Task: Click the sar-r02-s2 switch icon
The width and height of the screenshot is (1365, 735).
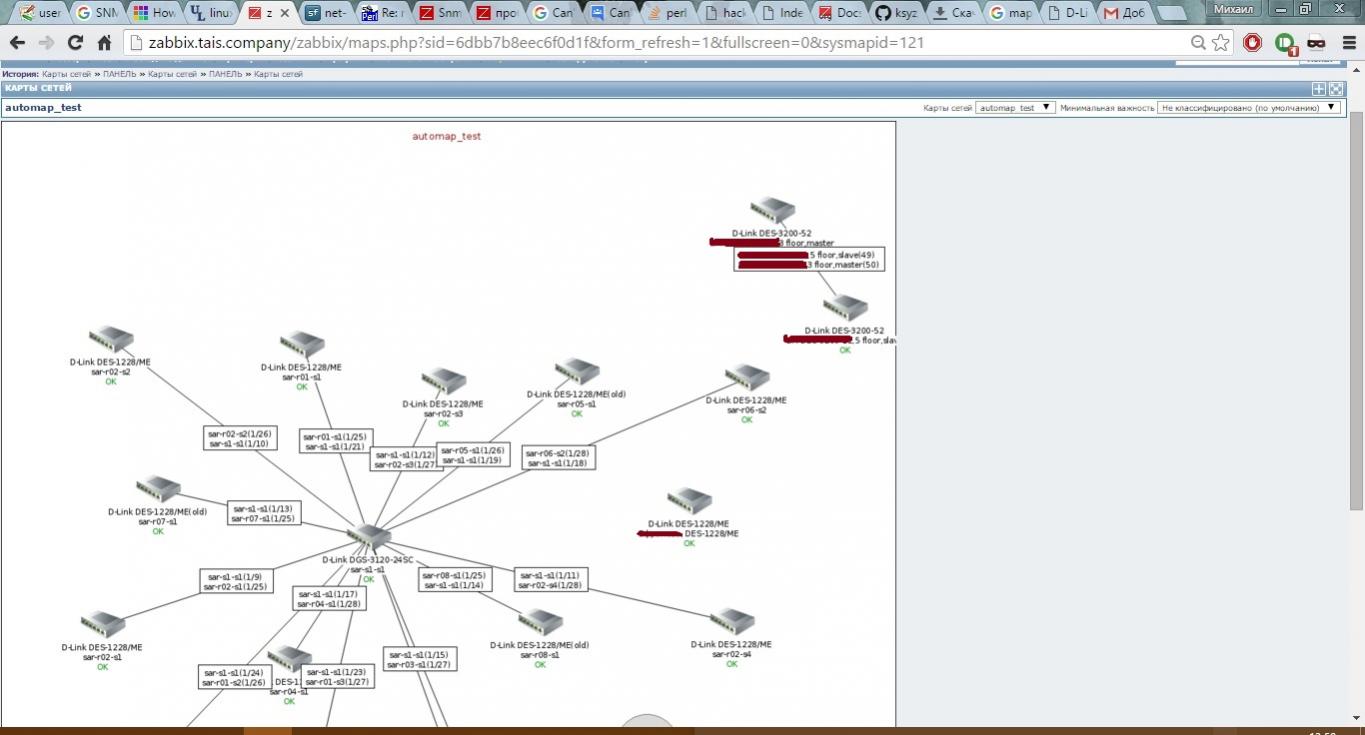Action: click(111, 340)
